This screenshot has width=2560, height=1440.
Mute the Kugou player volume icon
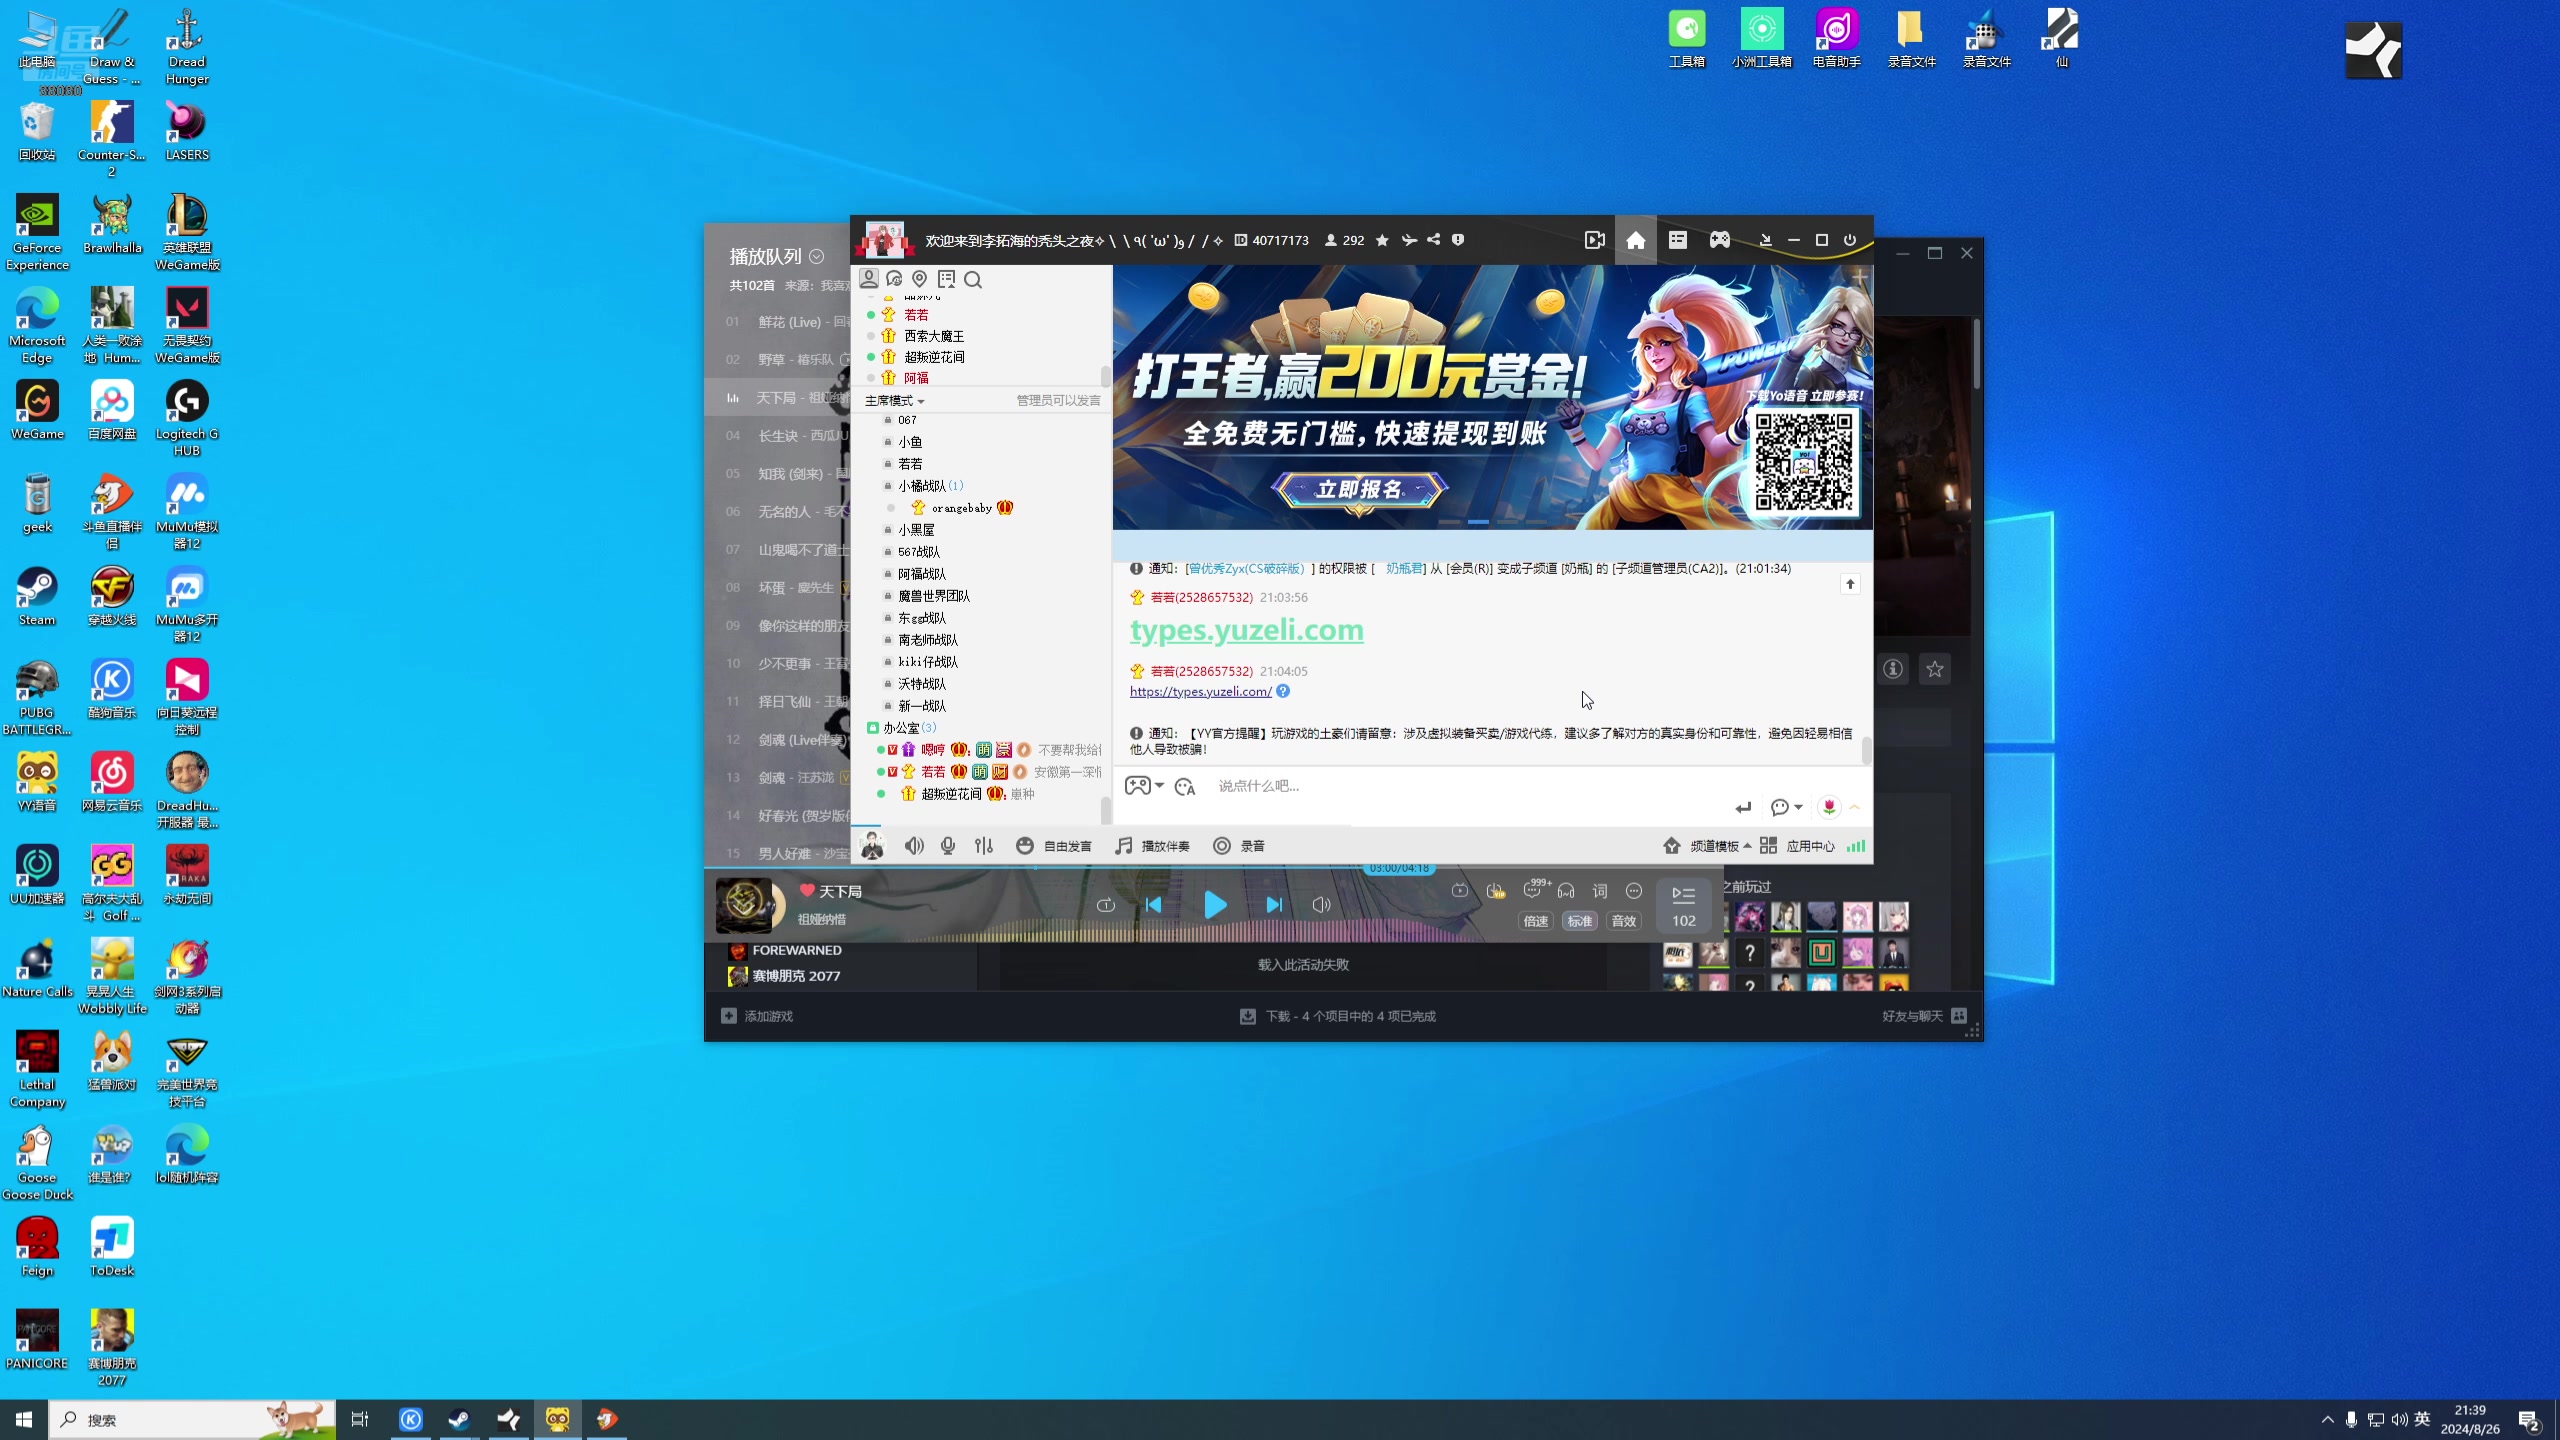tap(1321, 905)
